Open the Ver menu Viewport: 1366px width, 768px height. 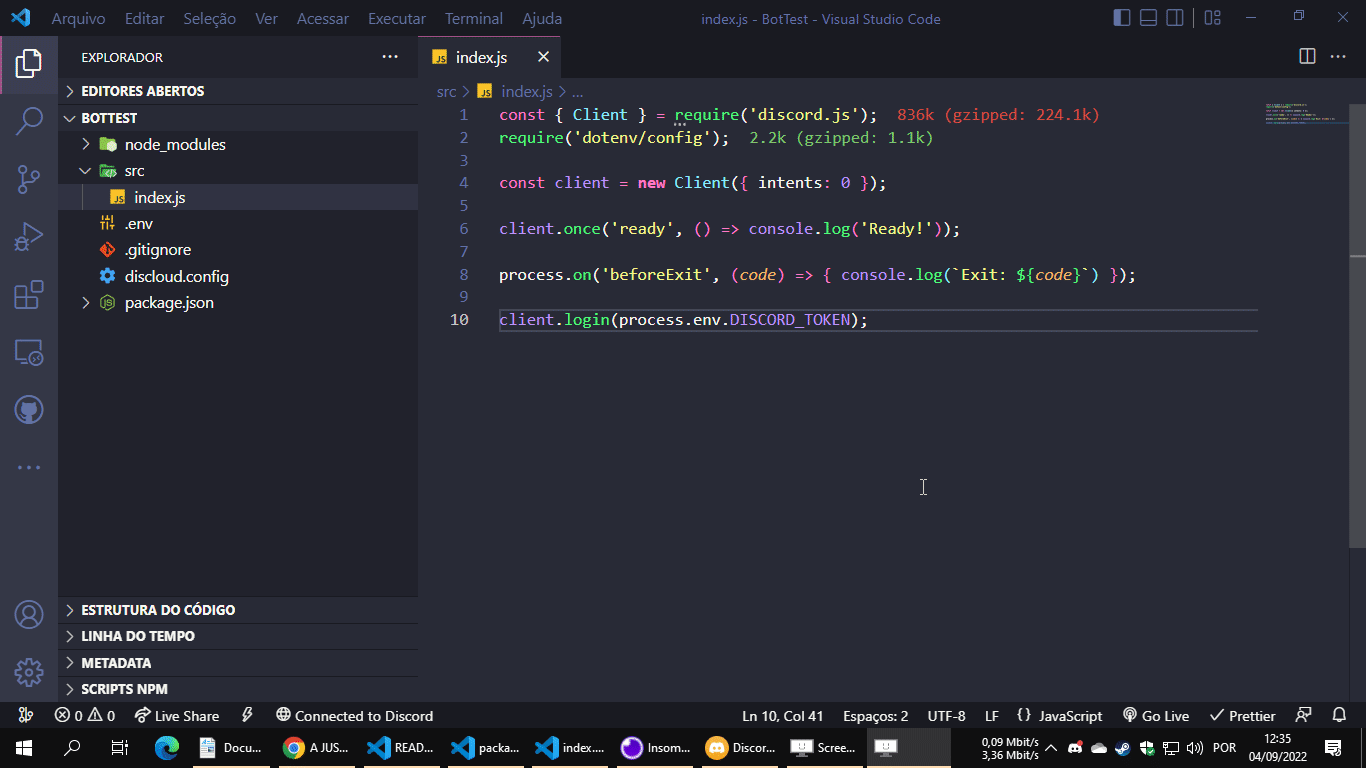(x=266, y=18)
